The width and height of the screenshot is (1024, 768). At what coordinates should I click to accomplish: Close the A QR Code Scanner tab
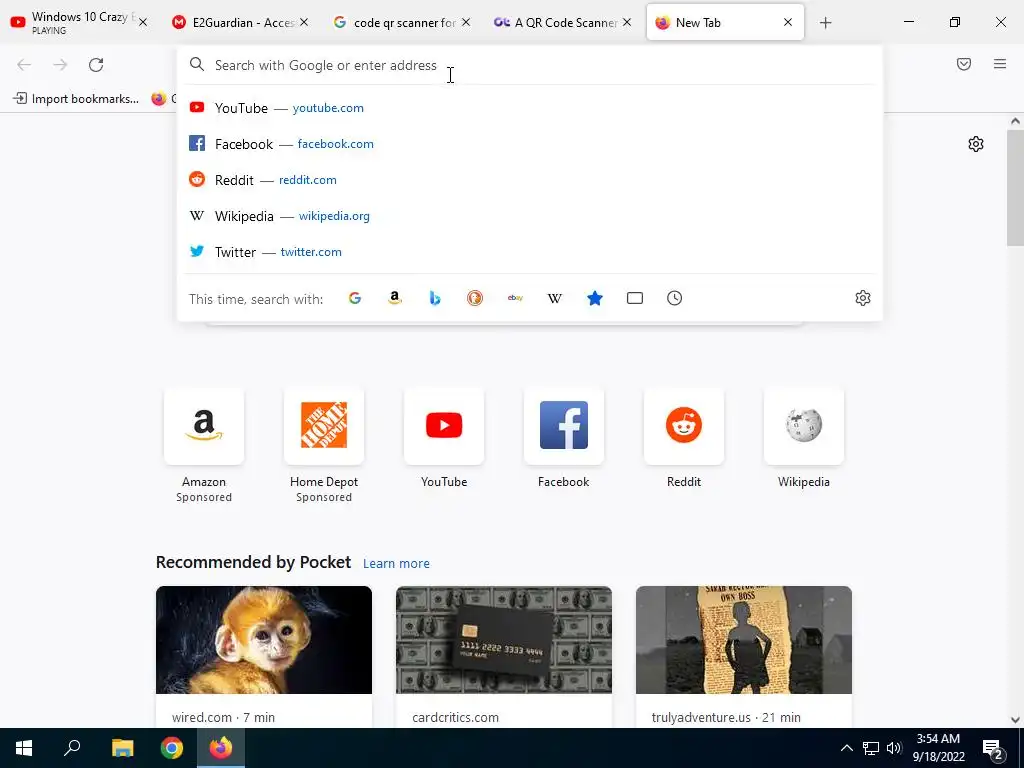(x=627, y=22)
